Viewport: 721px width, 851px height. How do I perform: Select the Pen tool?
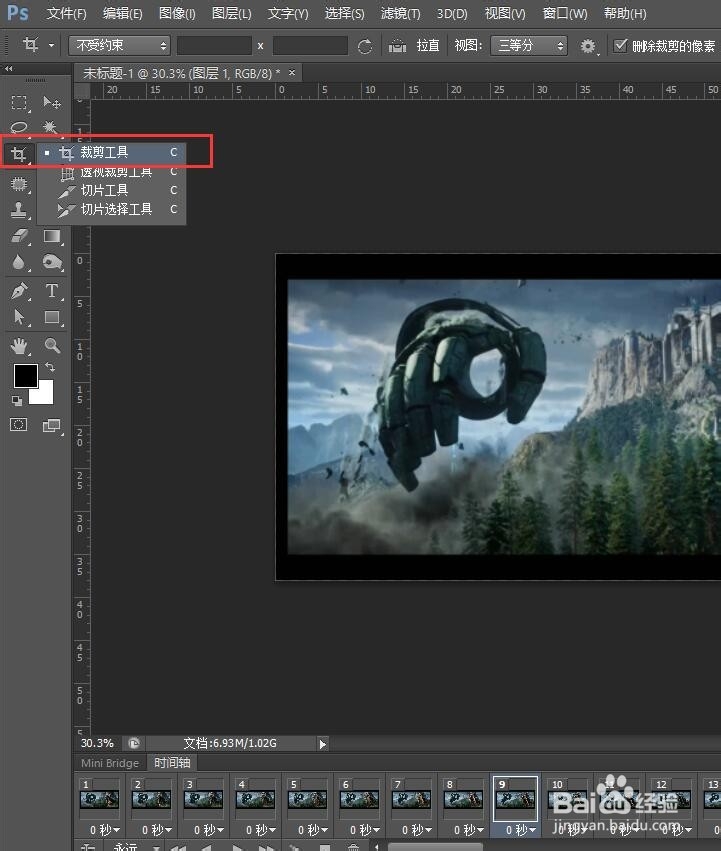coord(19,291)
